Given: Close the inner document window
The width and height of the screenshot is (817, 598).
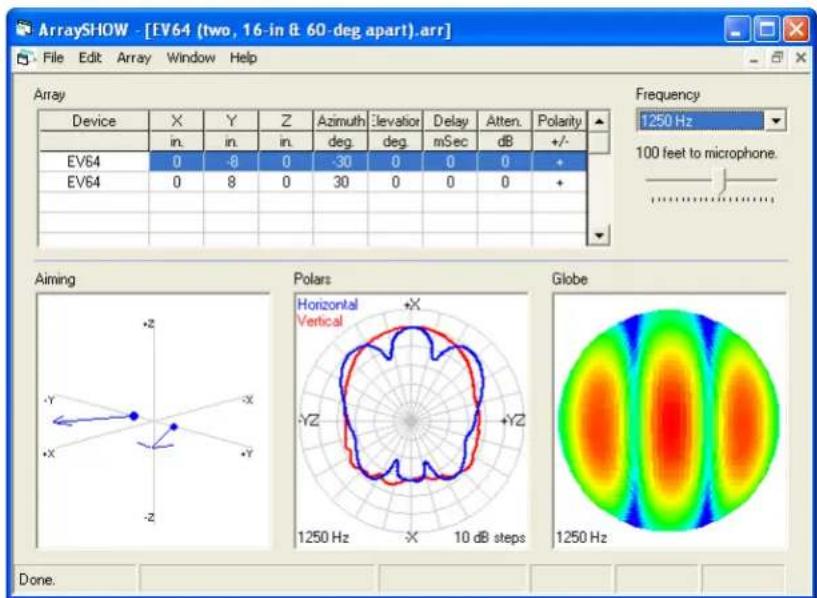Looking at the screenshot, I should pyautogui.click(x=801, y=58).
